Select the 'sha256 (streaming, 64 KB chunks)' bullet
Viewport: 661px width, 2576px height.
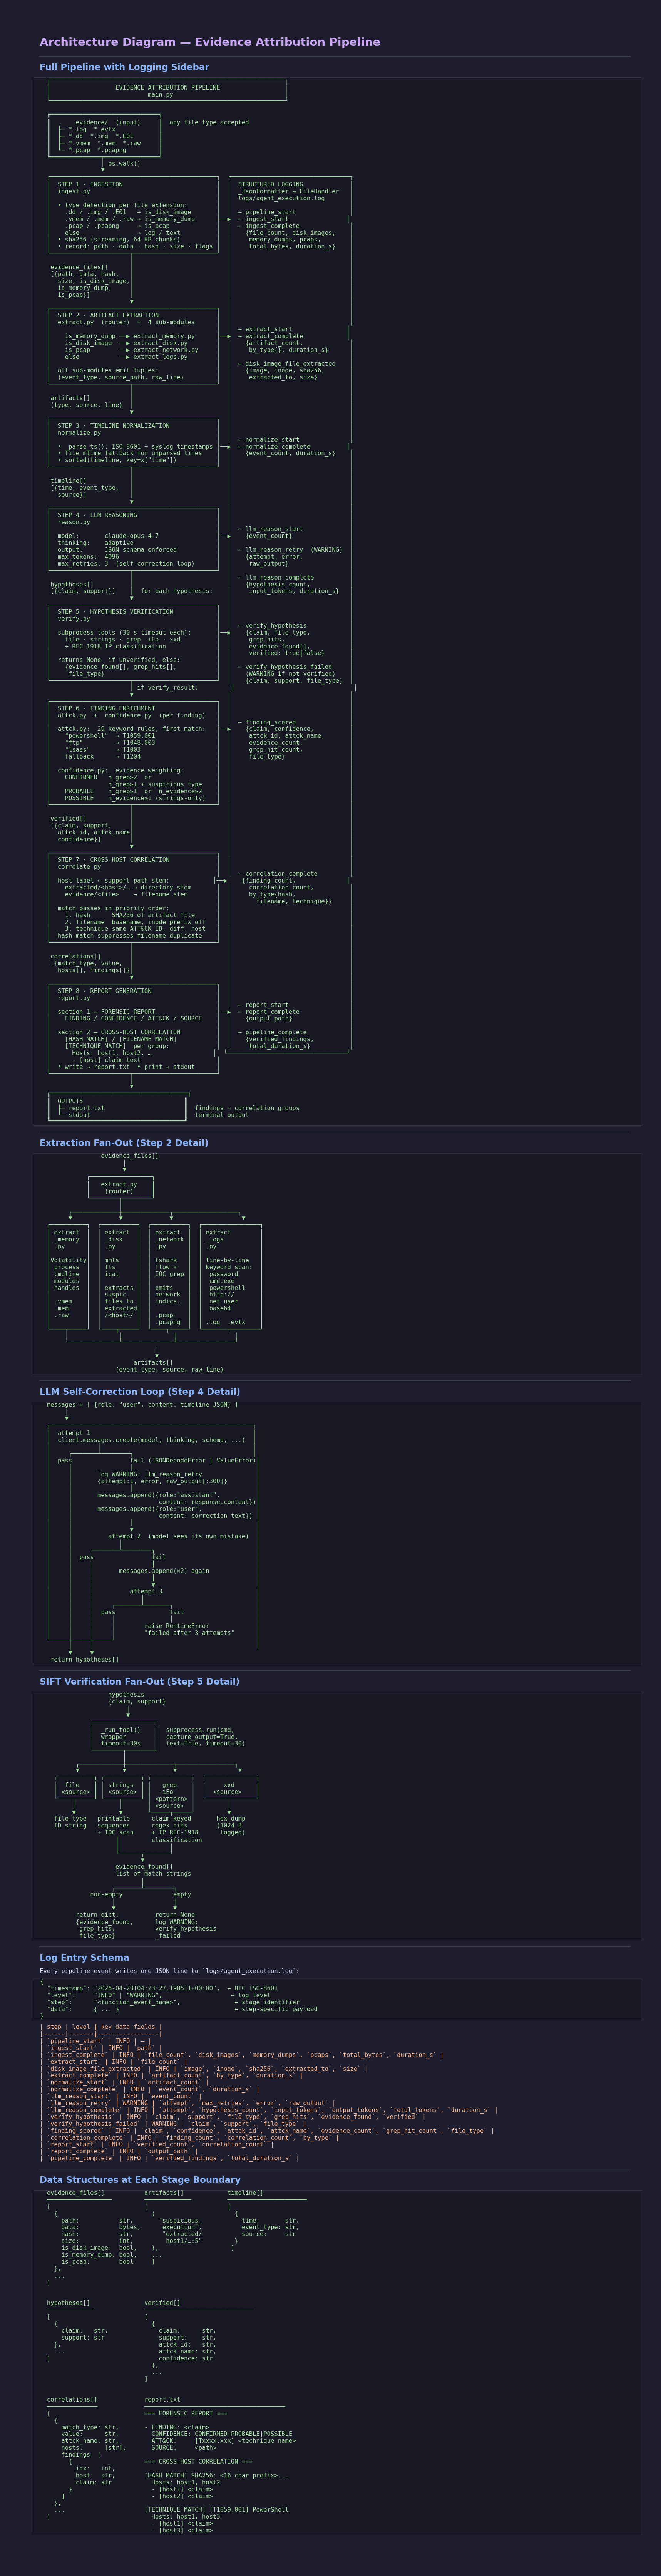pyautogui.click(x=119, y=239)
